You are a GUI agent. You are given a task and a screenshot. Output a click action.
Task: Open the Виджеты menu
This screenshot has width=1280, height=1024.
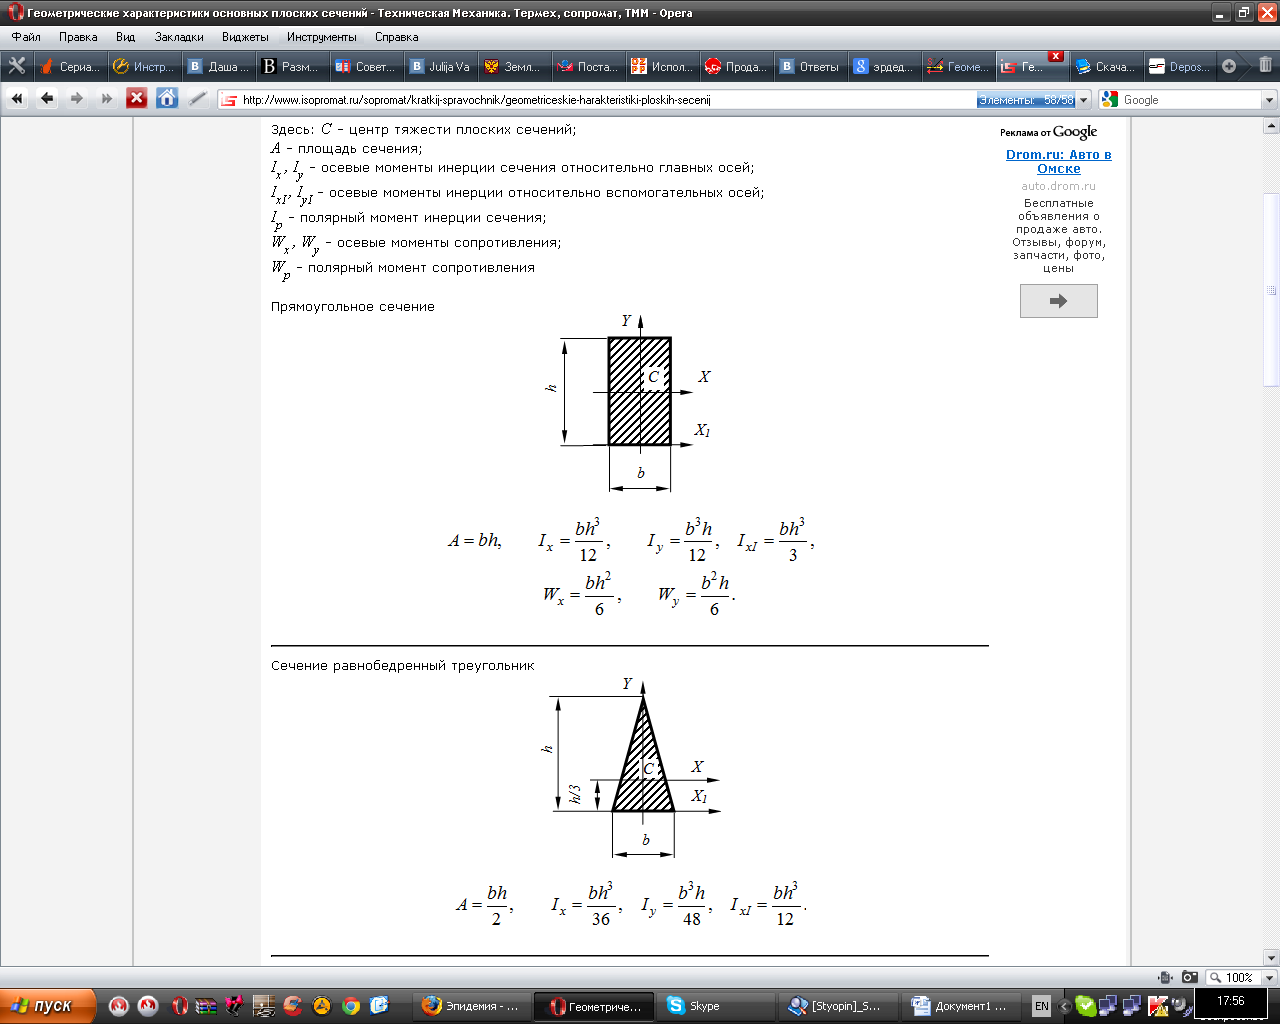pos(245,37)
